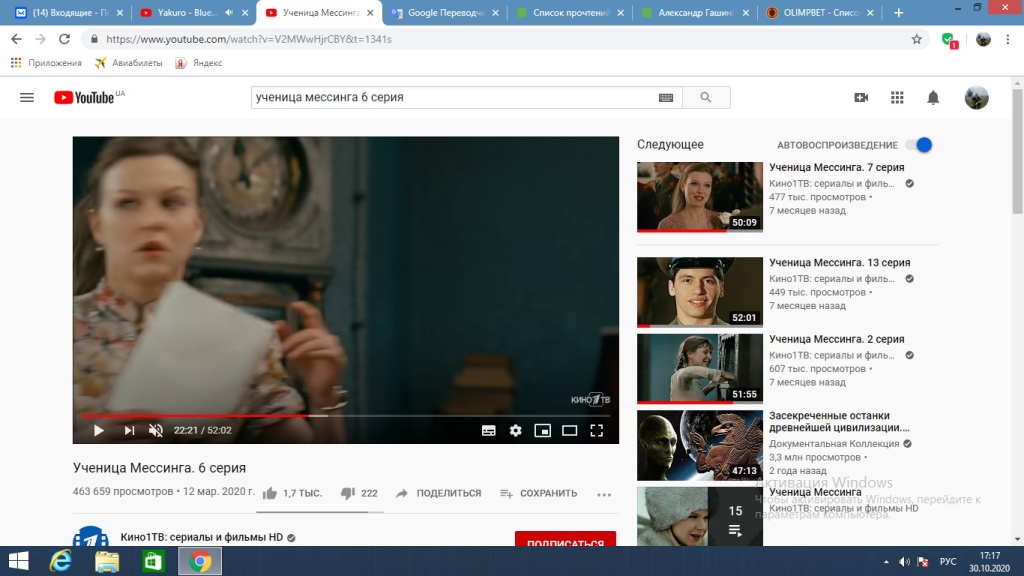Open player settings gear
The image size is (1024, 576).
coord(515,430)
